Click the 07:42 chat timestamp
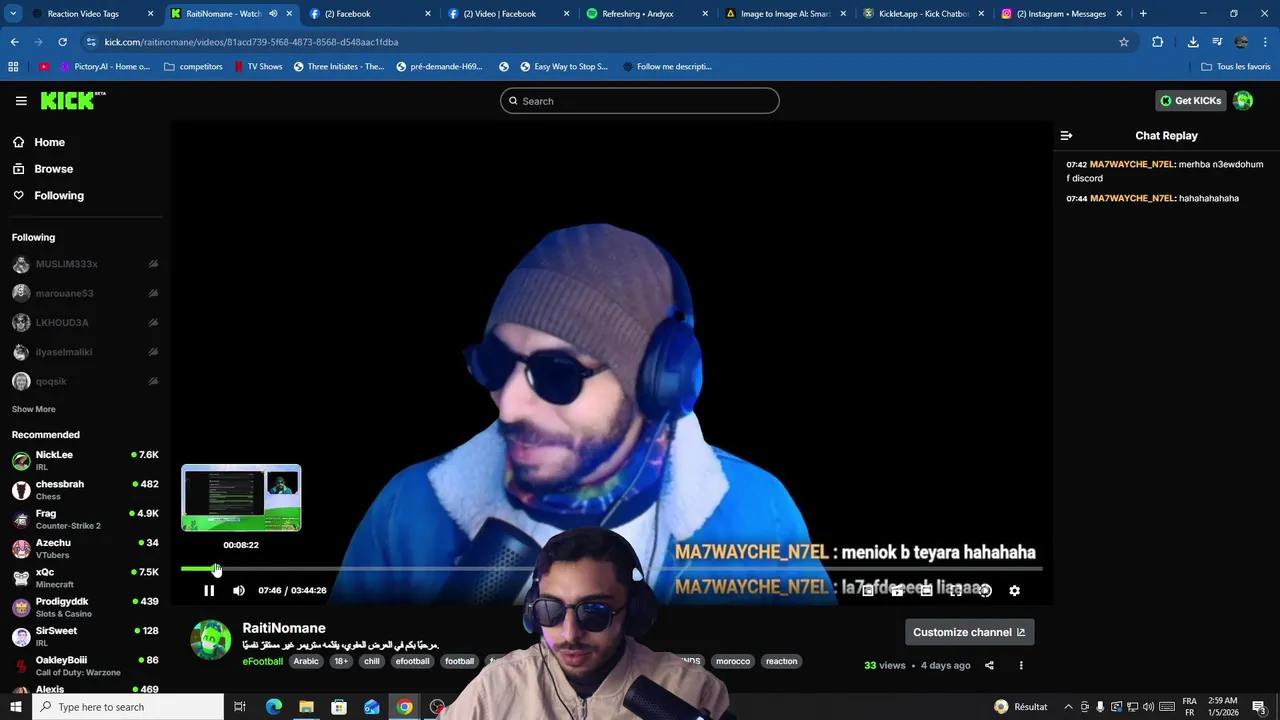Image resolution: width=1280 pixels, height=720 pixels. [x=1076, y=165]
